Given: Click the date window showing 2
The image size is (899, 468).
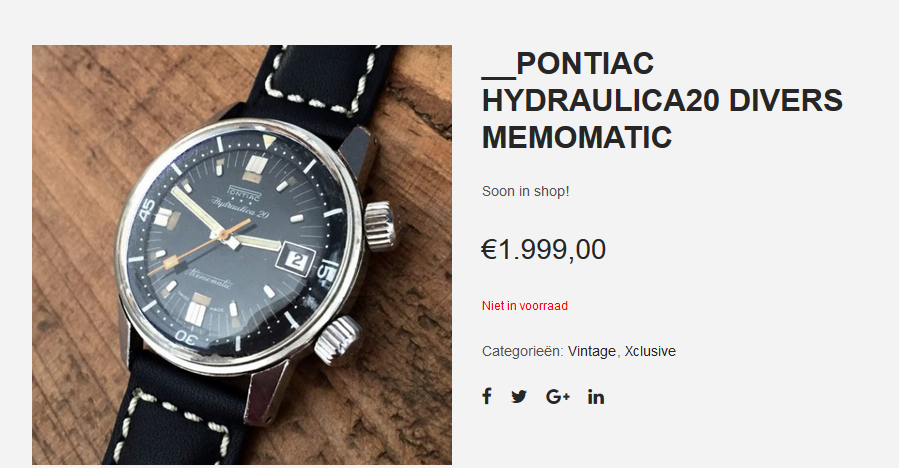Looking at the screenshot, I should coord(295,260).
